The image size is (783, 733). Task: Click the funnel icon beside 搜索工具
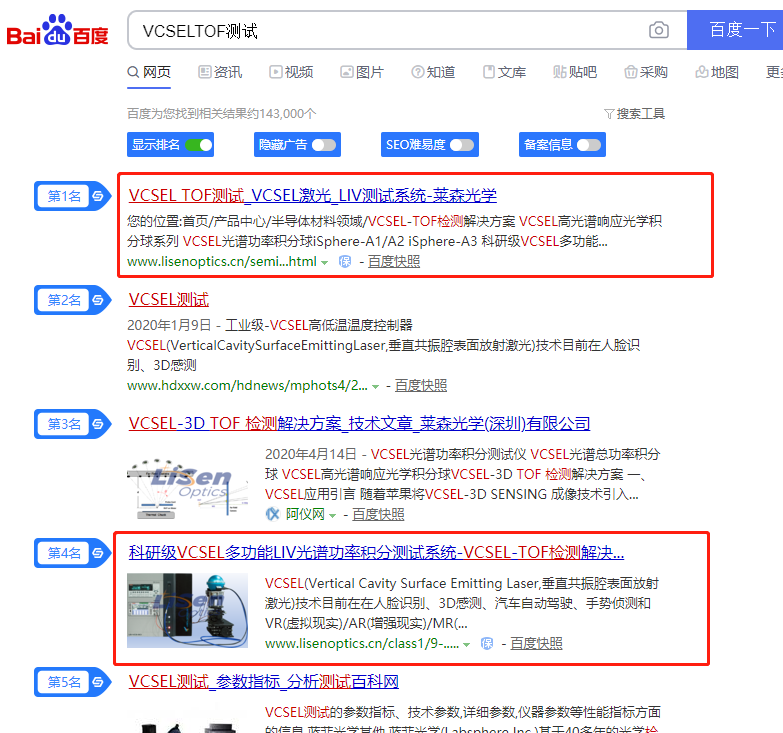click(609, 114)
